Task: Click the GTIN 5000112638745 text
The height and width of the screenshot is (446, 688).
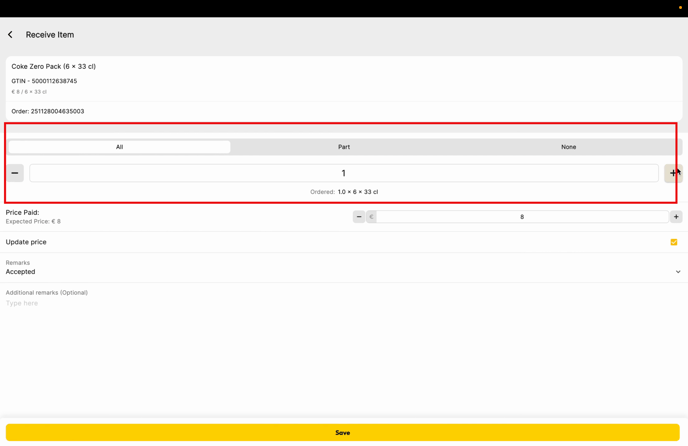Action: (x=44, y=82)
